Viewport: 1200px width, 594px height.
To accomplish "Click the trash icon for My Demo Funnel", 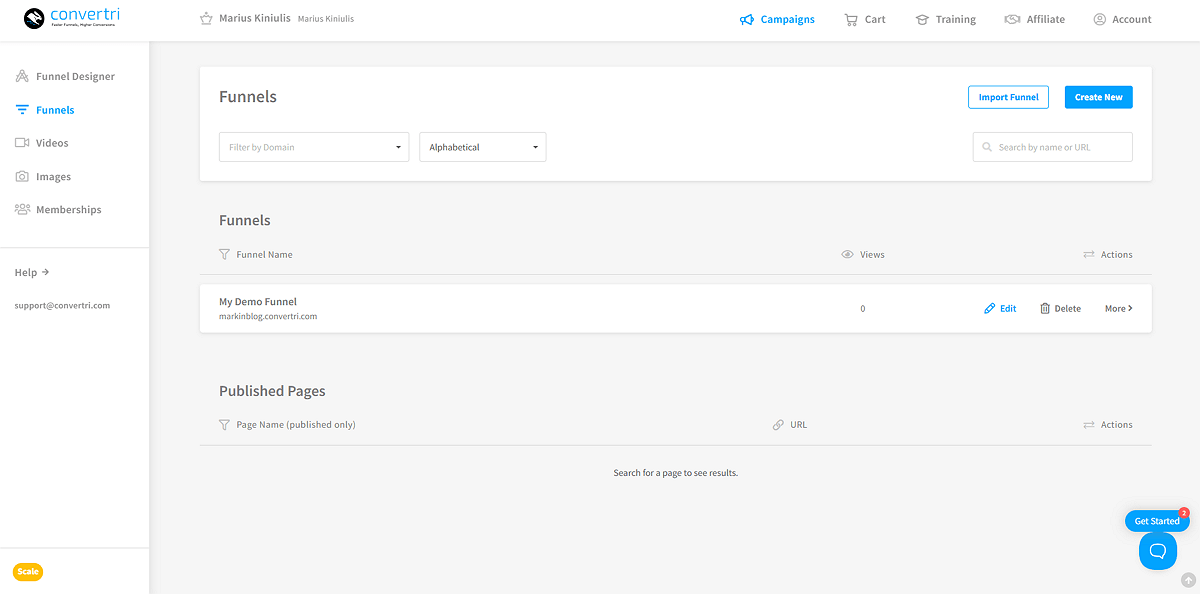I will [x=1045, y=308].
